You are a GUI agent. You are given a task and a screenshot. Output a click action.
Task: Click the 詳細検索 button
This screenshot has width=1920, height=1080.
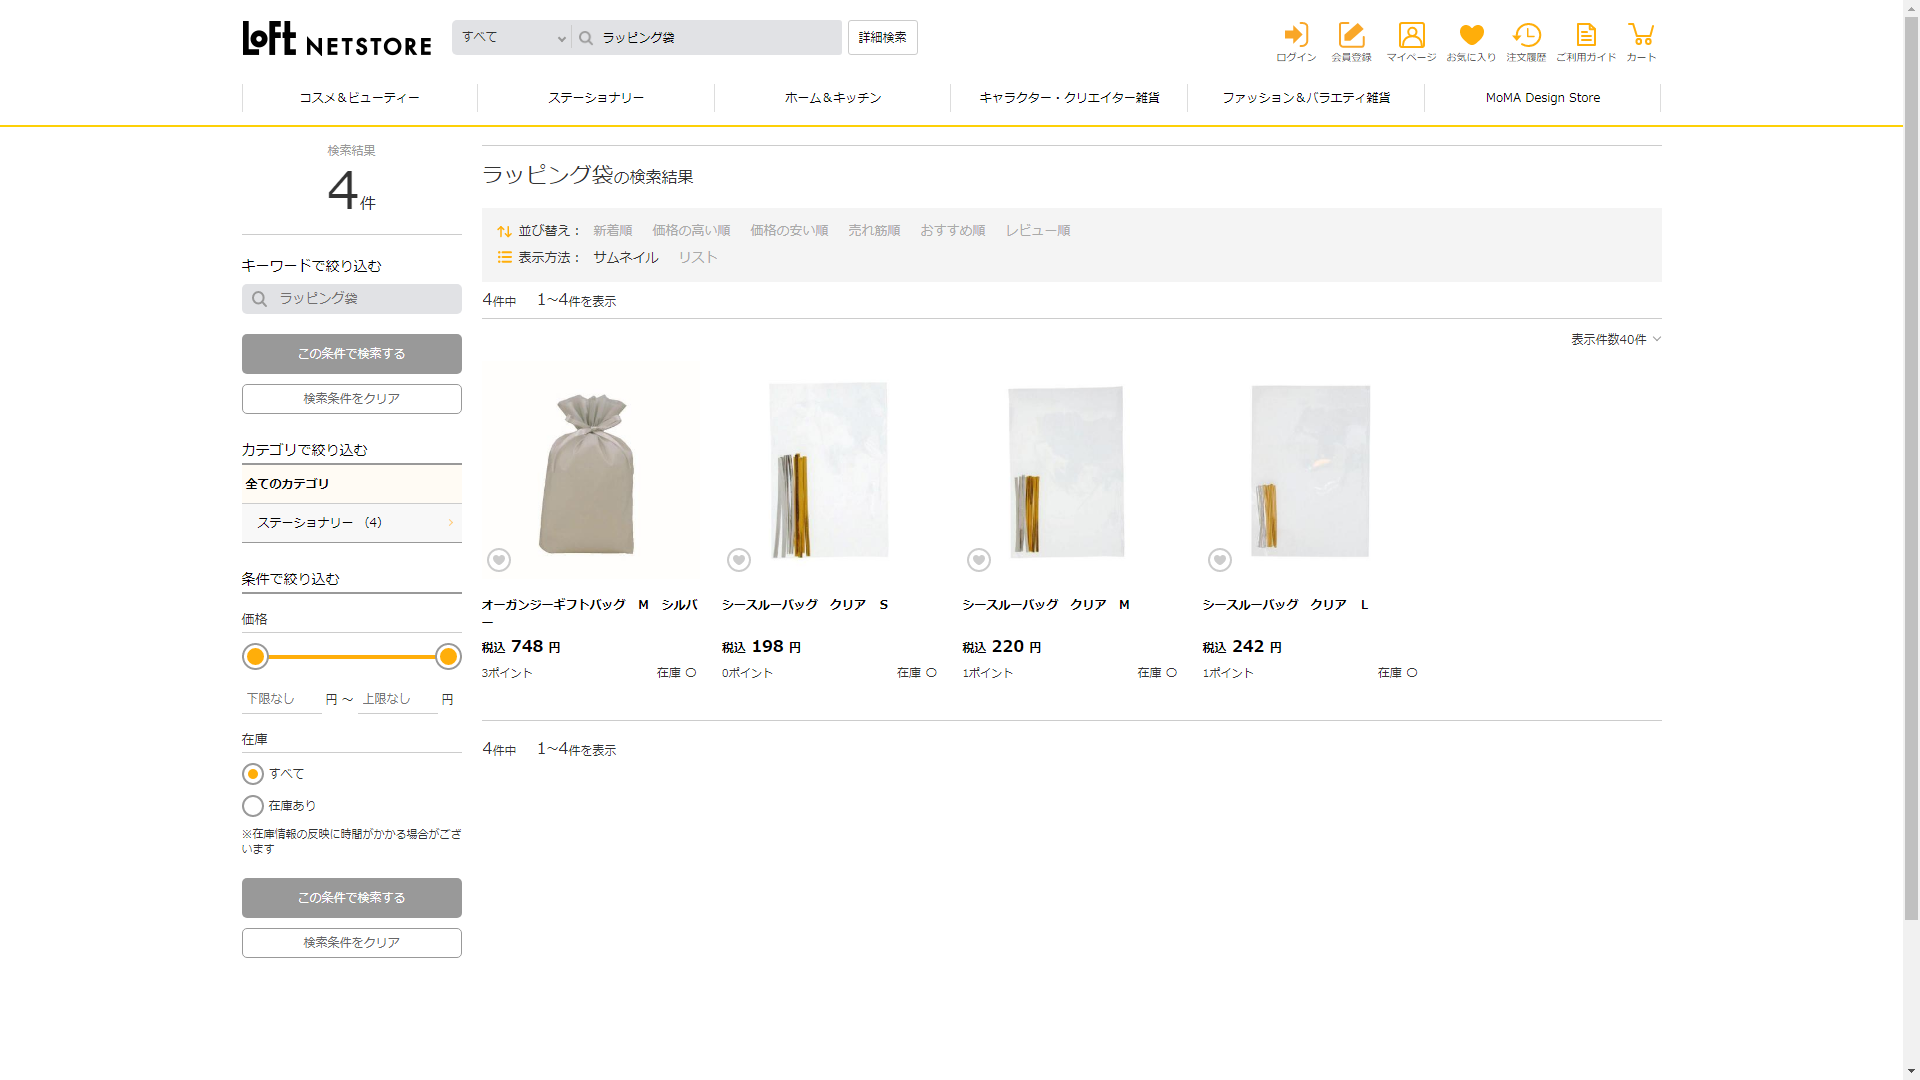882,38
